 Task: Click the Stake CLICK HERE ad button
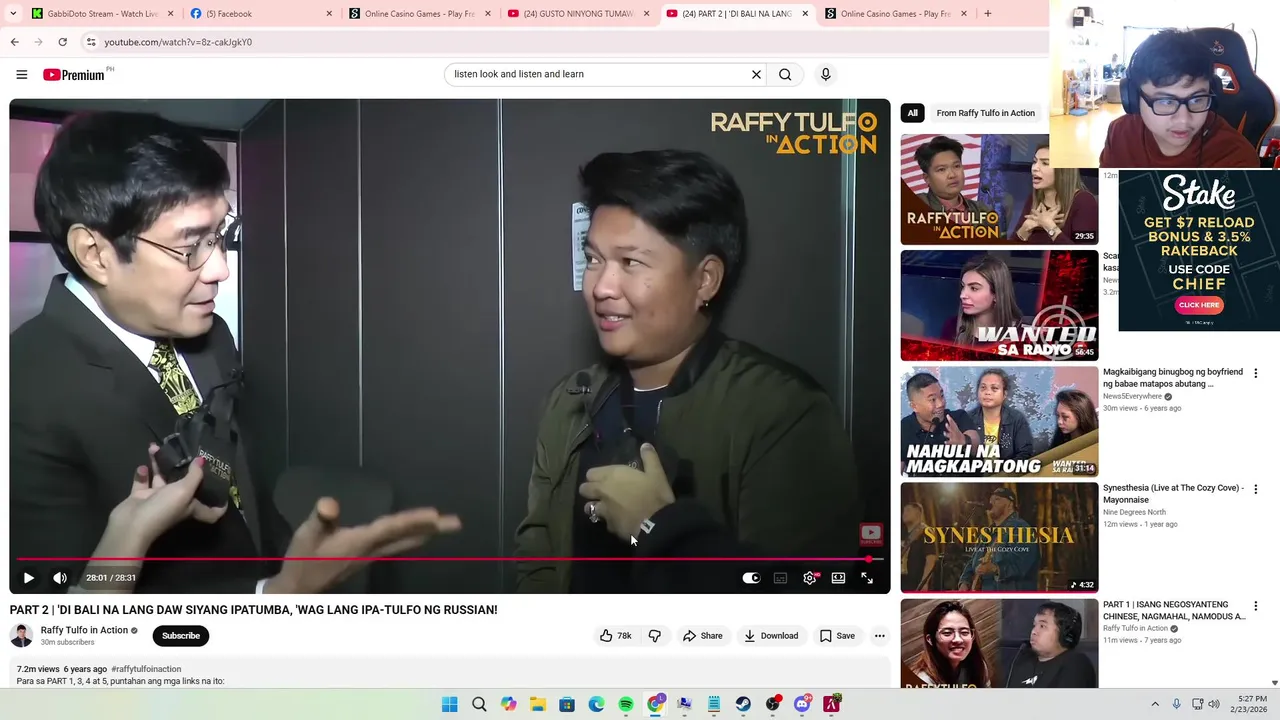click(1198, 305)
